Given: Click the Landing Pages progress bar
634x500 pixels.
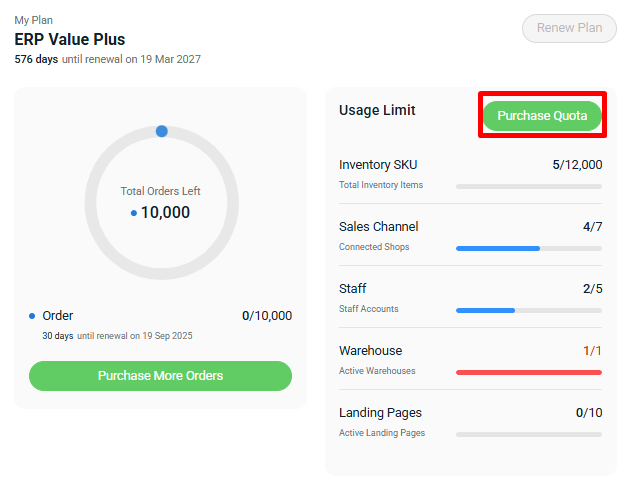Looking at the screenshot, I should click(529, 434).
